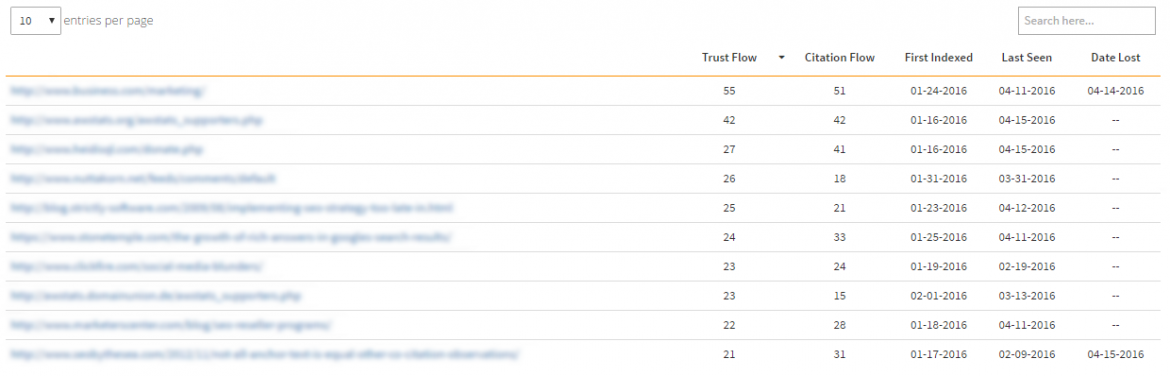Open the stonetemple.com rich answers link
Viewport: 1170px width, 376px height.
[231, 237]
